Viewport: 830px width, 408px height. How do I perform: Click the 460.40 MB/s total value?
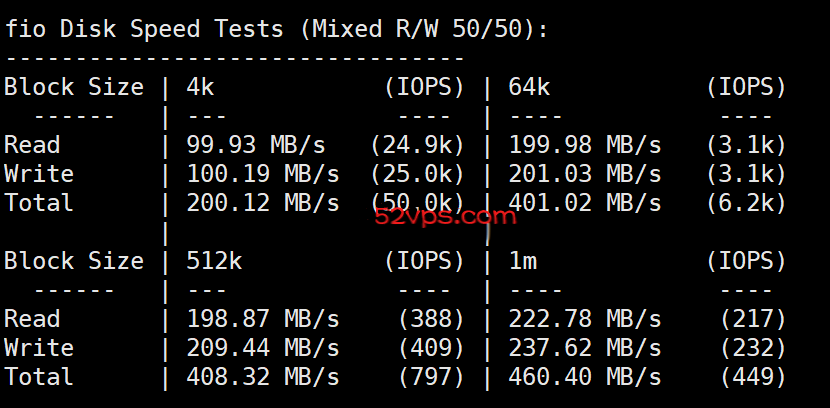(x=585, y=377)
